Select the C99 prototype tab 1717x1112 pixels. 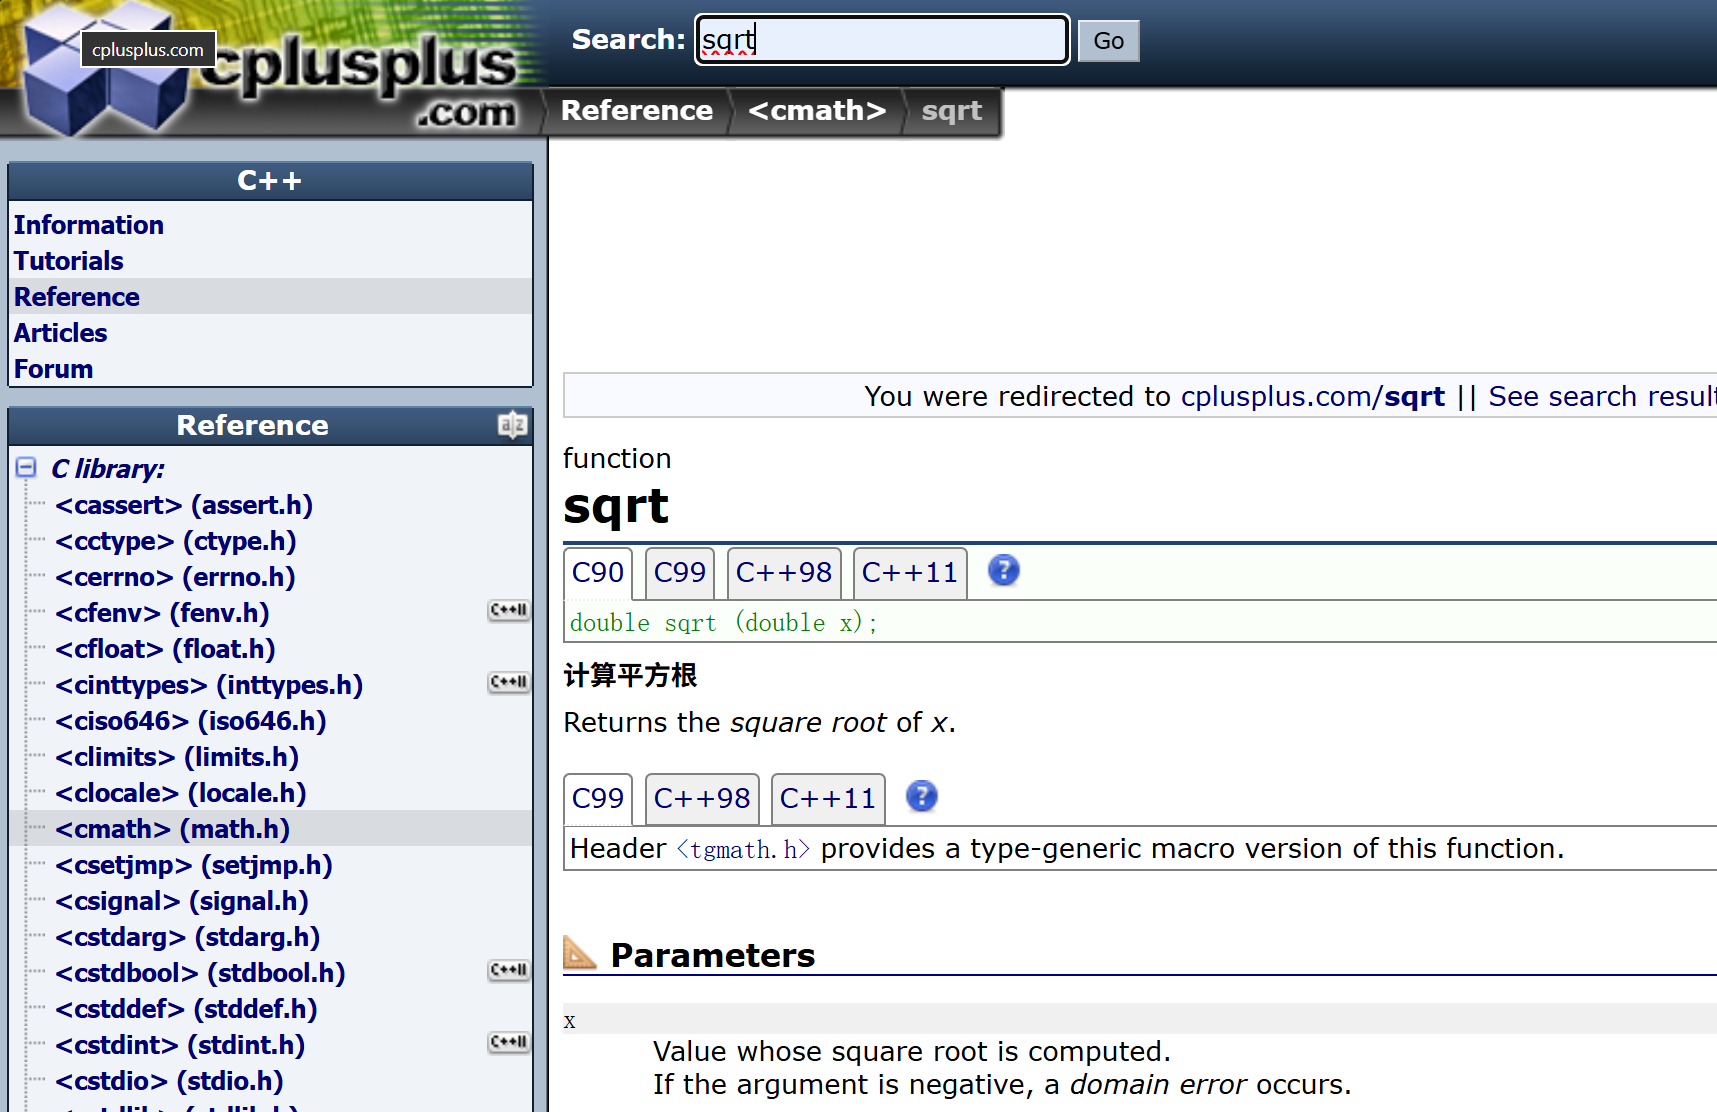(680, 573)
